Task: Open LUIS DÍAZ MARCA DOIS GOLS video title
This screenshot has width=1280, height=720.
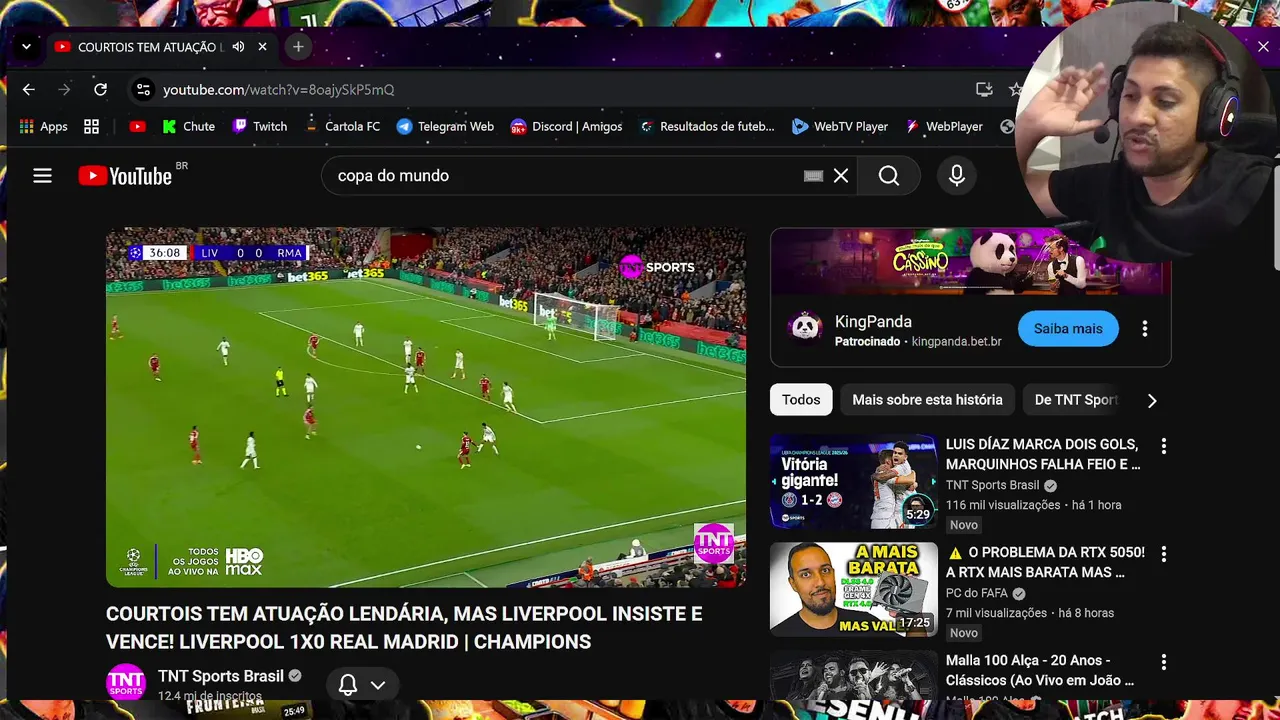Action: [x=1043, y=454]
